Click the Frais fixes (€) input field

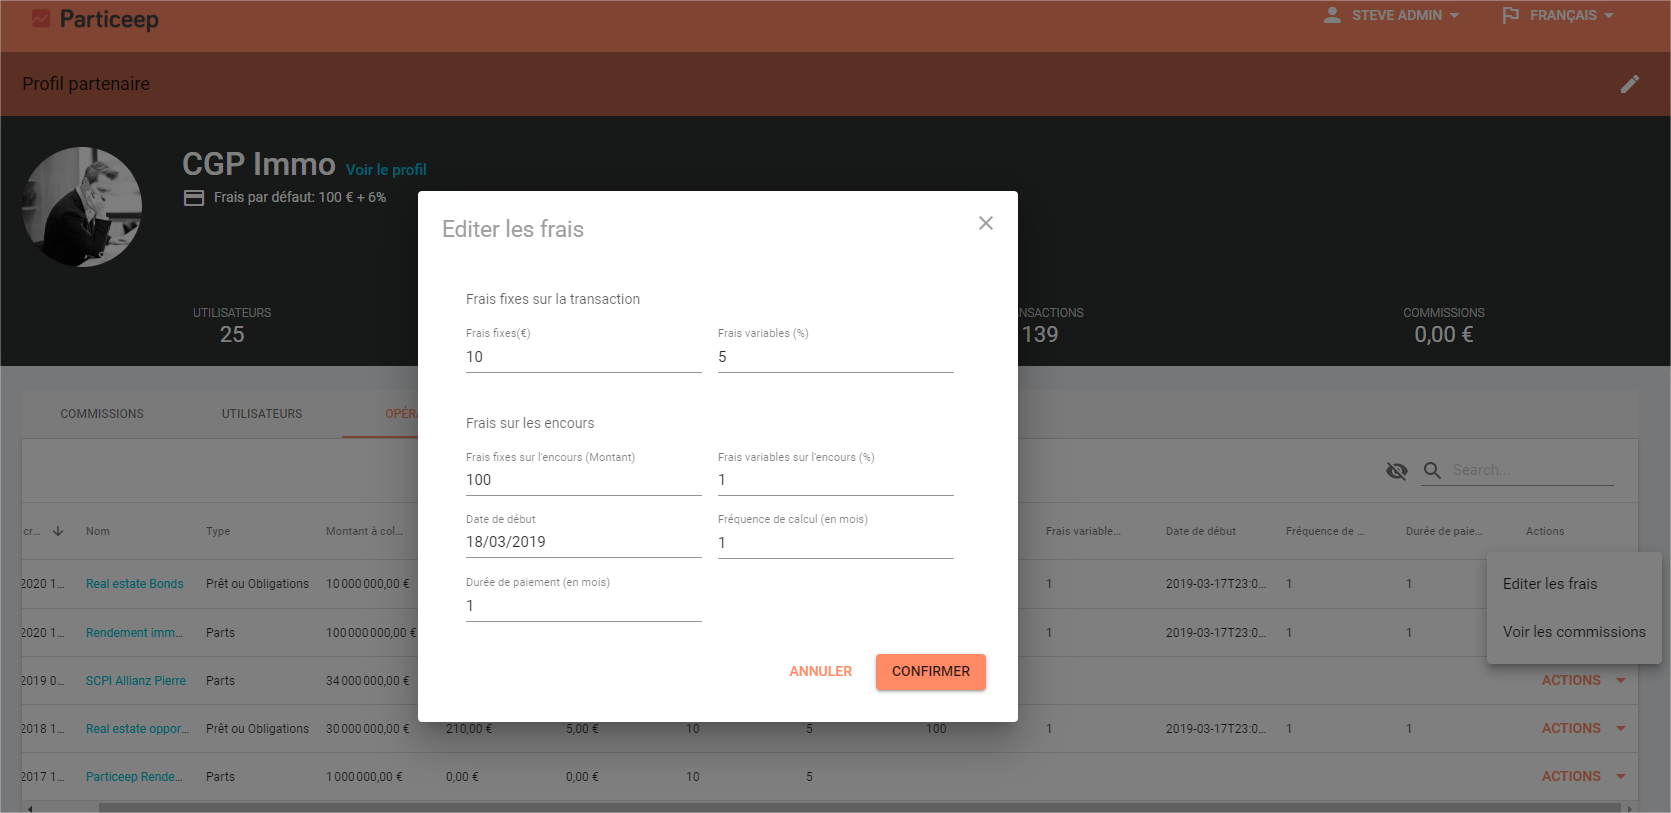pyautogui.click(x=584, y=357)
